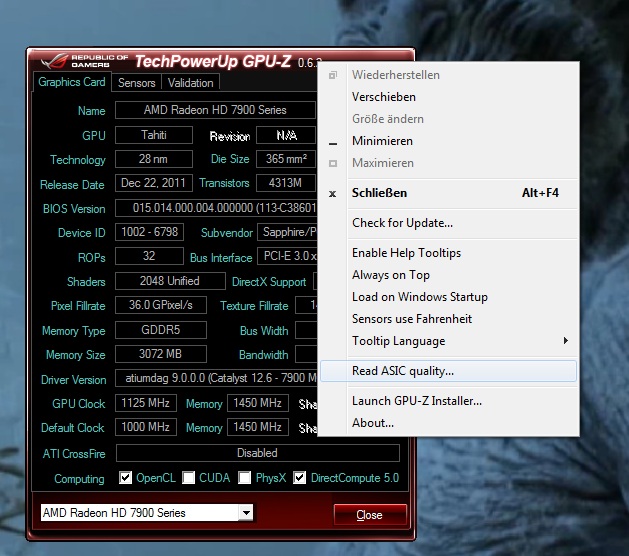This screenshot has height=556, width=629.
Task: Click the Memory Type field GDDR5
Action: click(x=161, y=330)
